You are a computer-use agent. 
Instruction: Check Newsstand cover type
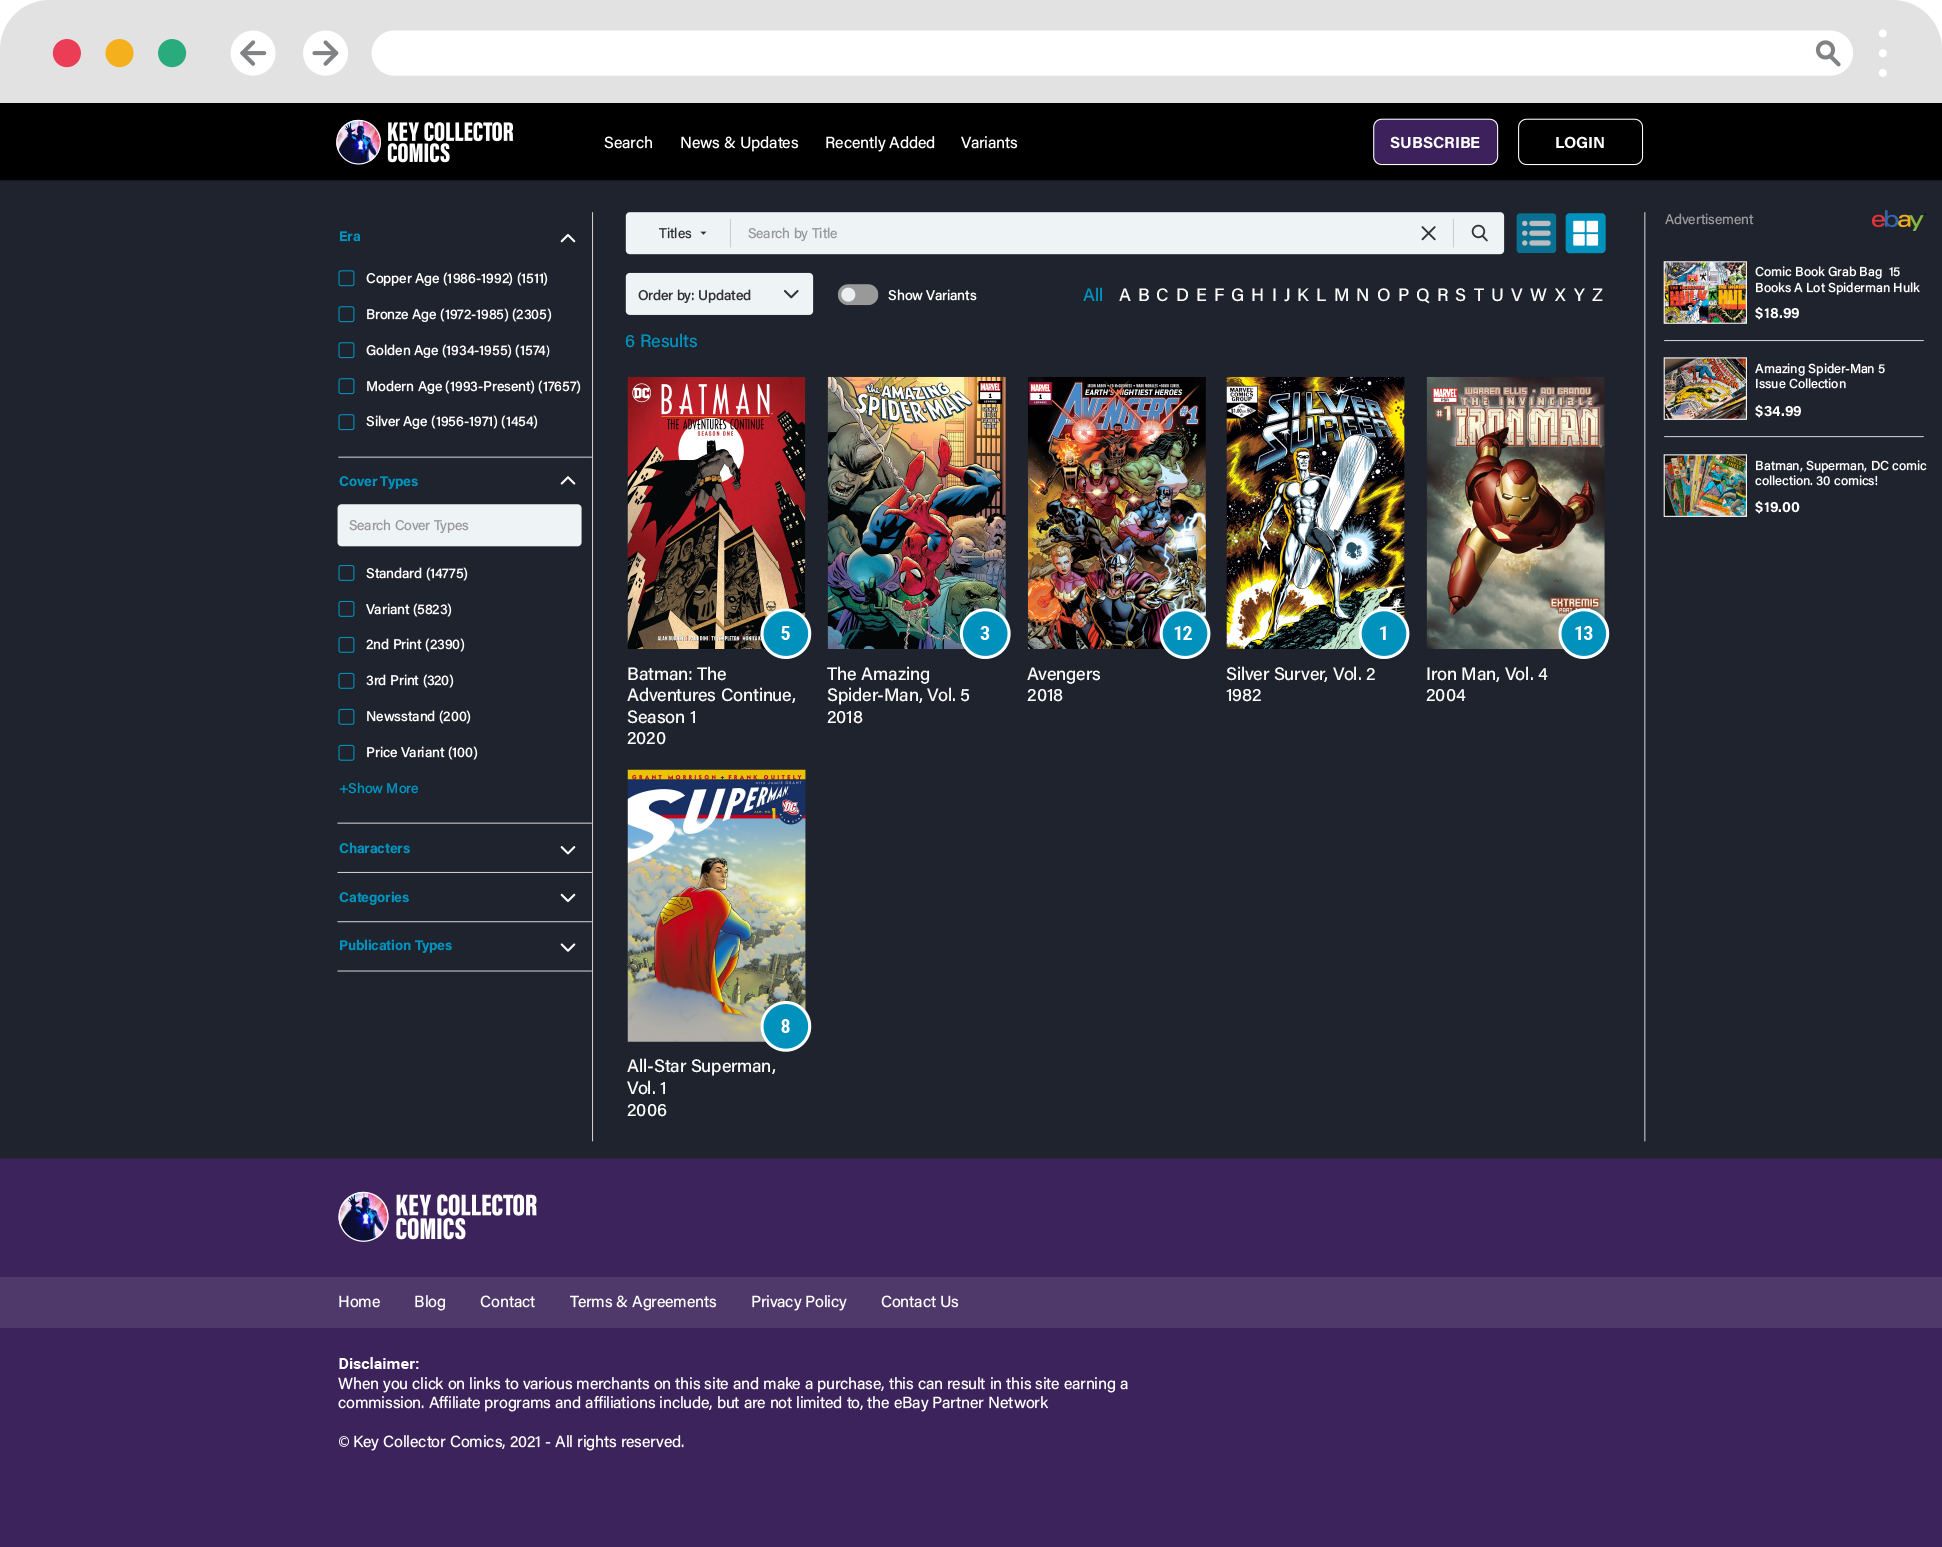coord(347,717)
